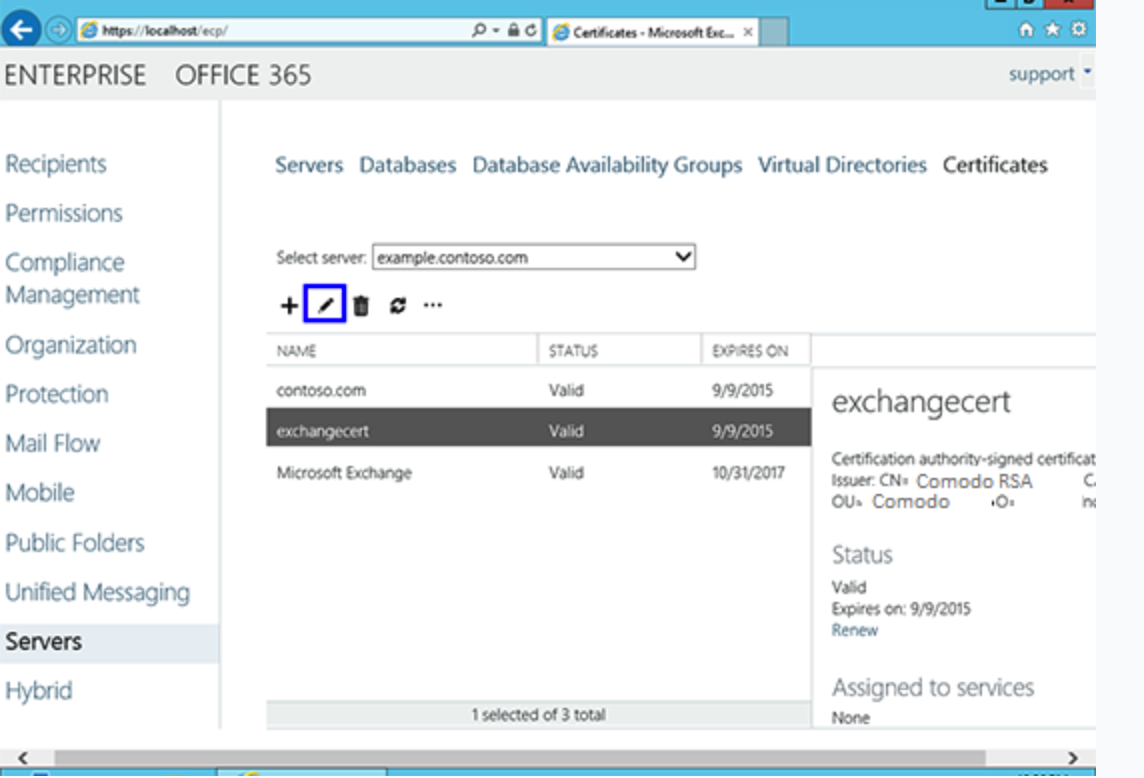Go to Permissions in the sidebar
This screenshot has width=1144, height=778.
[x=63, y=213]
